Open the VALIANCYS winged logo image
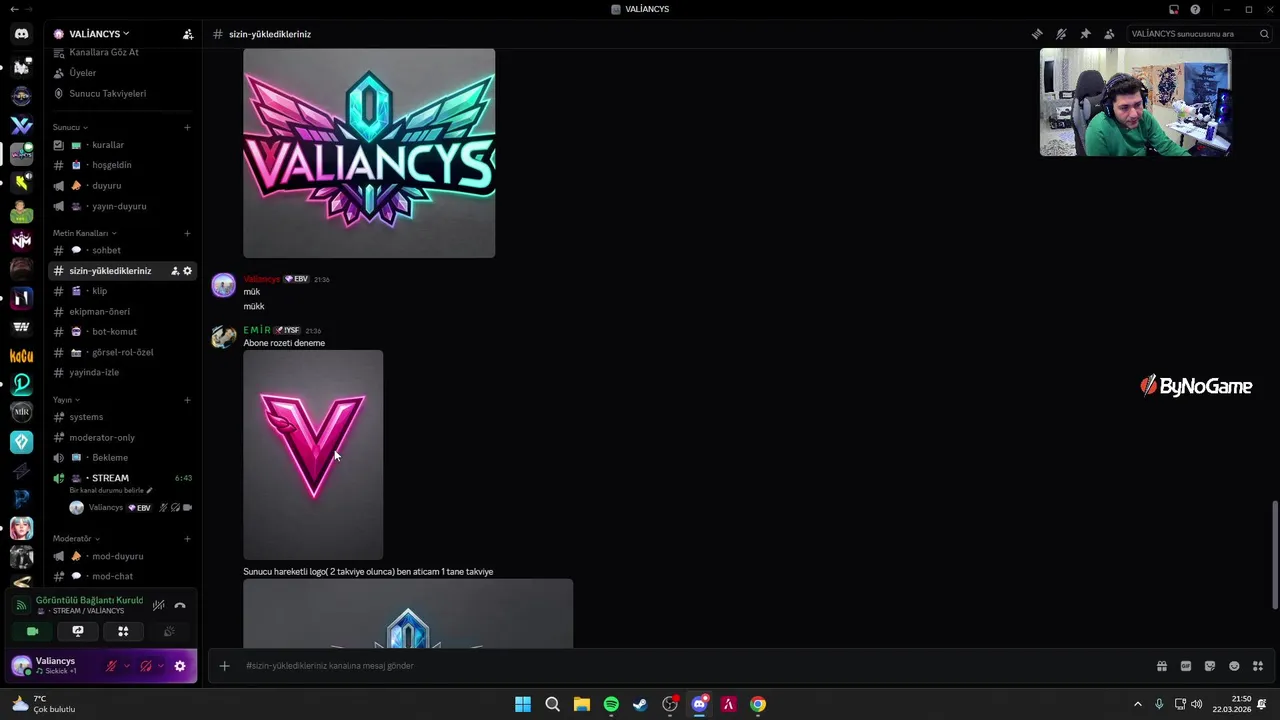This screenshot has height=720, width=1280. click(x=369, y=153)
